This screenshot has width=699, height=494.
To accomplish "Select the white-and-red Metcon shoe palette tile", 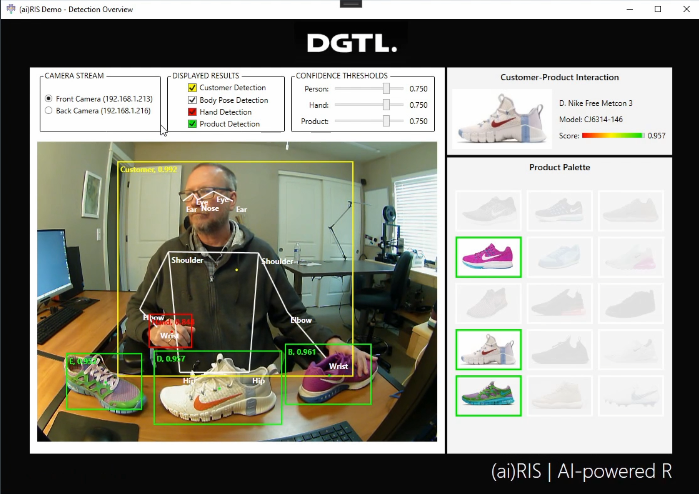I will [x=488, y=350].
